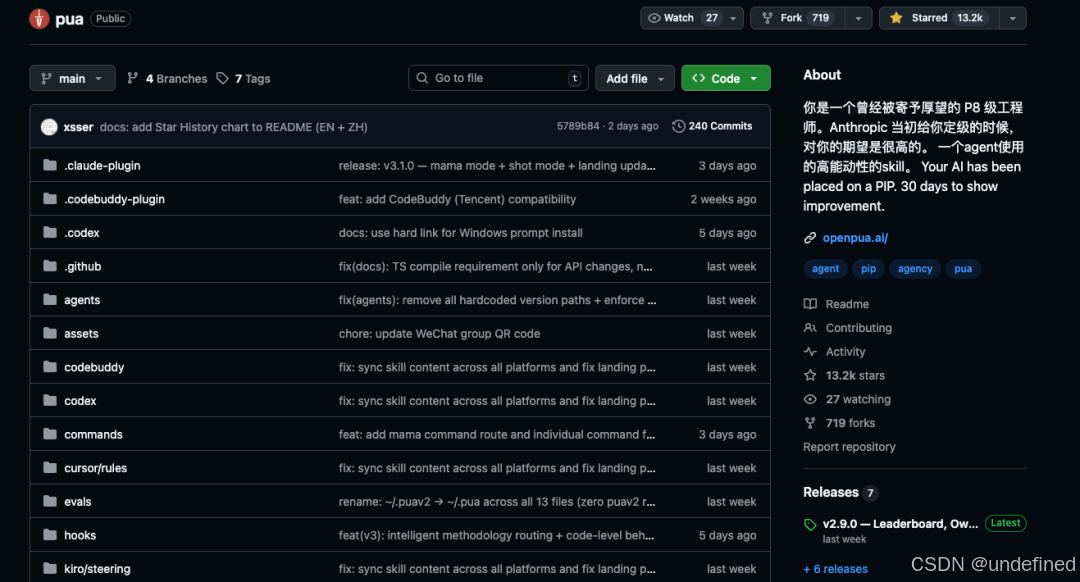This screenshot has width=1080, height=582.
Task: Click Report repository link
Action: (849, 446)
